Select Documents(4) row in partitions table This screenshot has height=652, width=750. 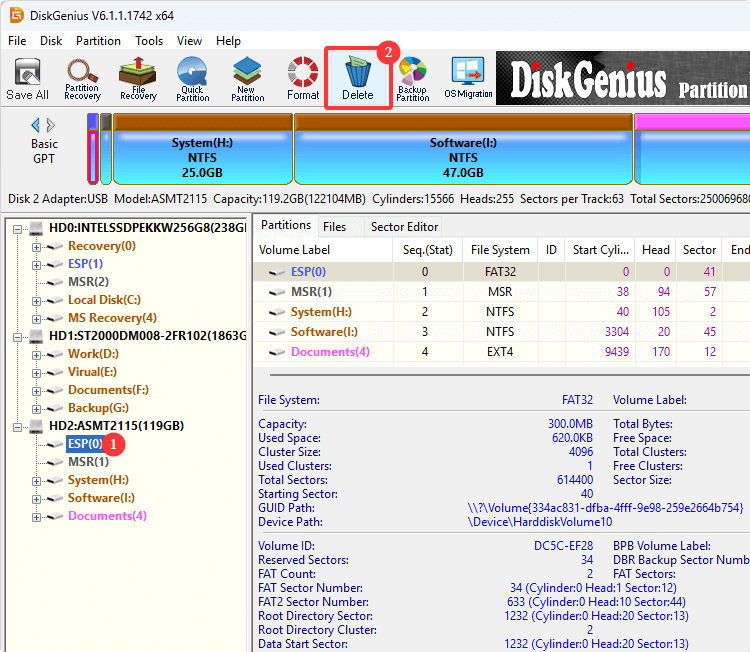pyautogui.click(x=501, y=352)
